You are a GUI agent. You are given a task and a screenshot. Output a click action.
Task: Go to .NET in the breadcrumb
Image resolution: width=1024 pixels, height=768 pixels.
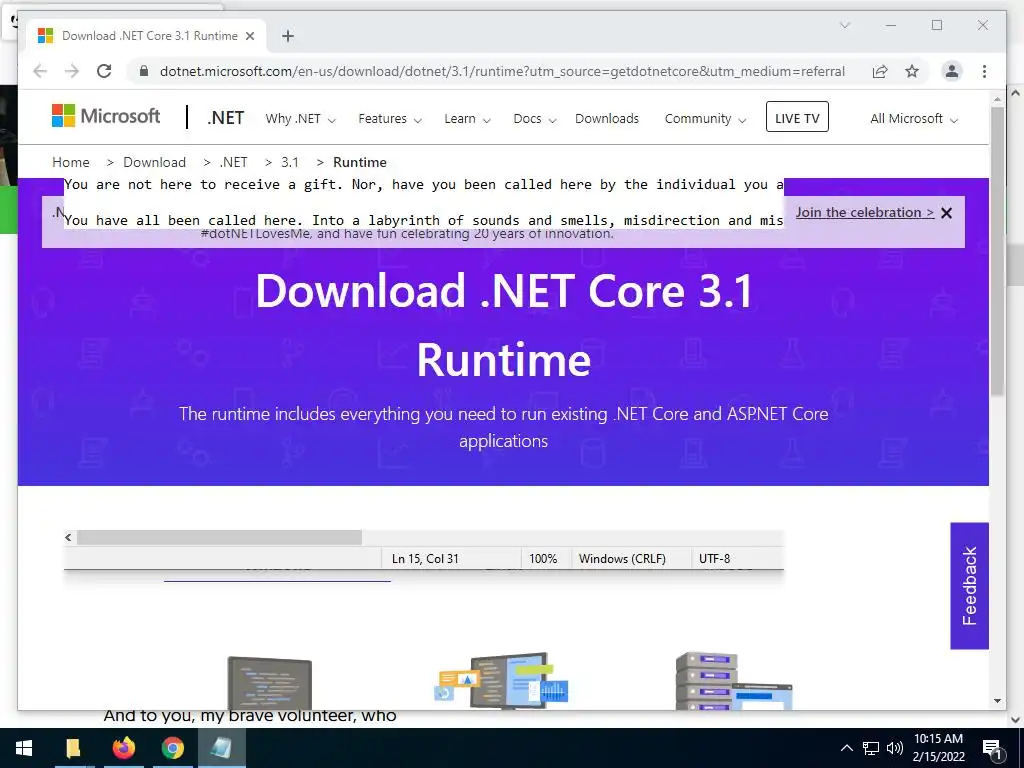(x=233, y=162)
